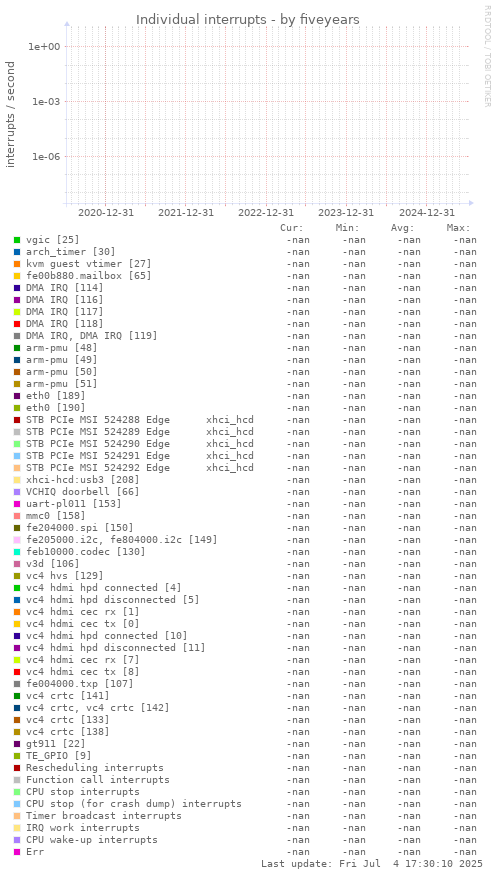Viewport: 497px width, 876px height.
Task: Click the 'vc4 hdmi cec rx [1]' label
Action: tap(83, 612)
